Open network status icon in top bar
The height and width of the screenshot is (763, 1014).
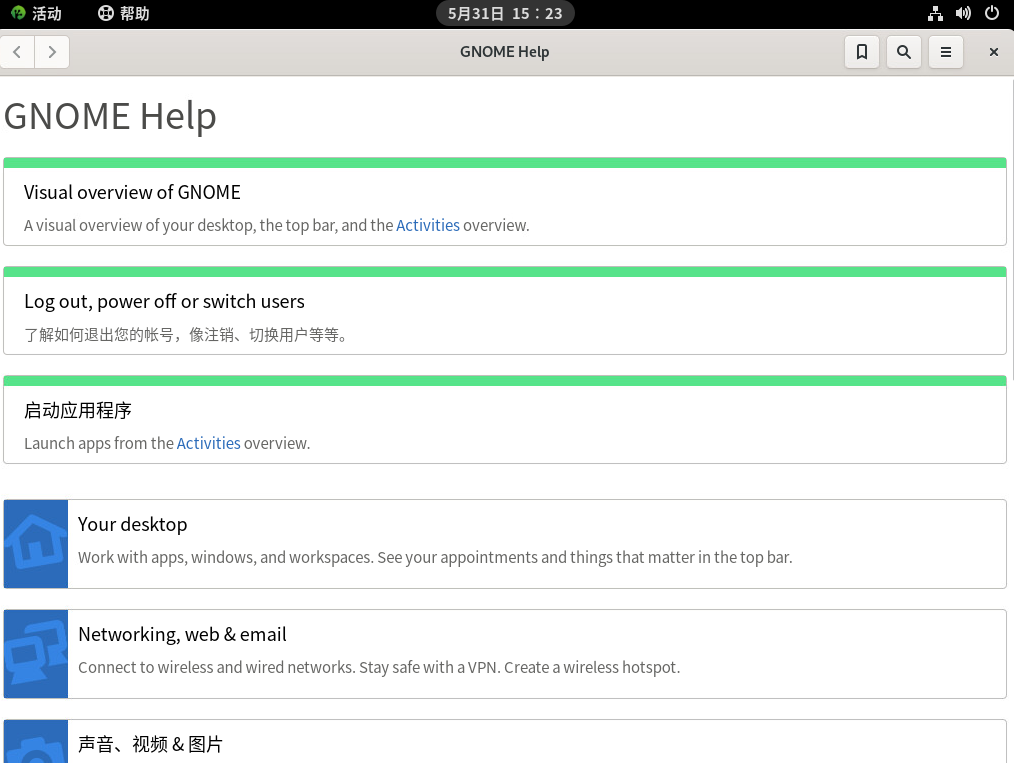click(x=935, y=13)
